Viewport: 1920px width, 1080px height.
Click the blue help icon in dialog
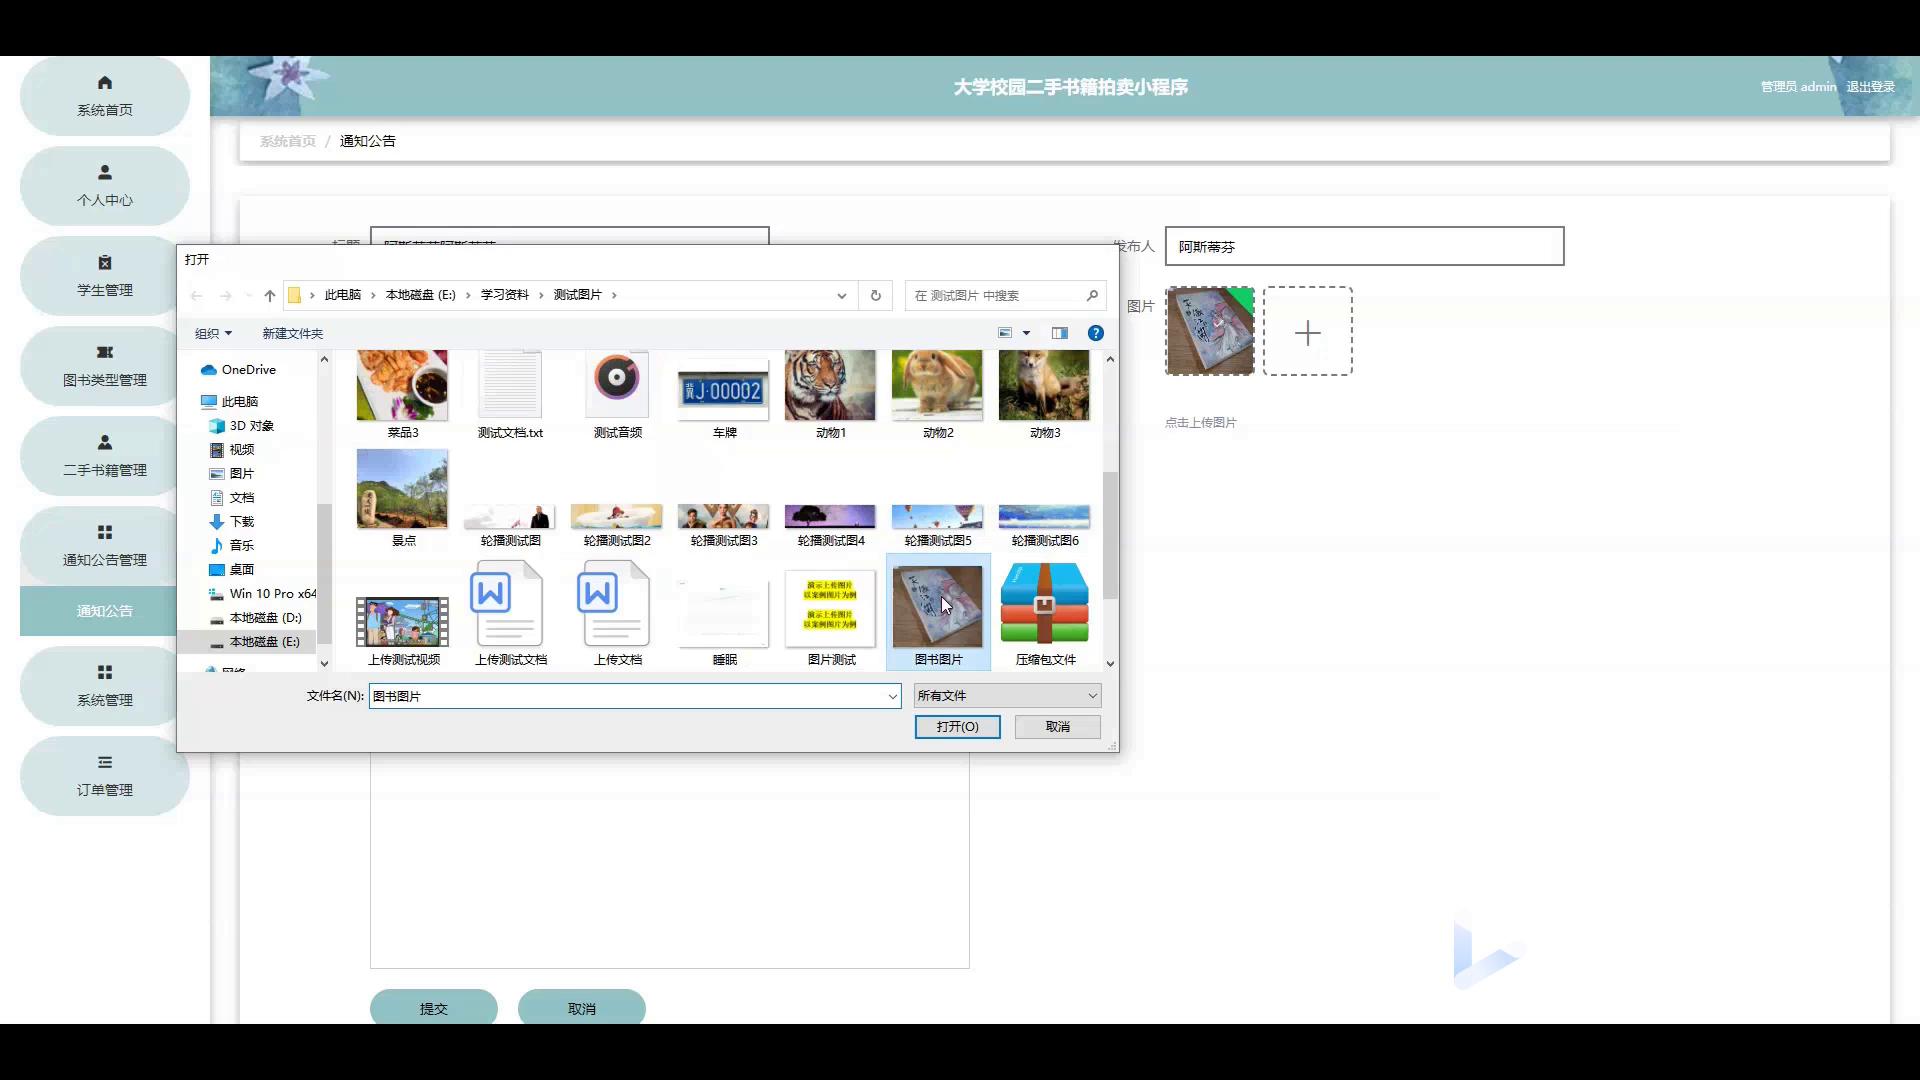tap(1096, 333)
